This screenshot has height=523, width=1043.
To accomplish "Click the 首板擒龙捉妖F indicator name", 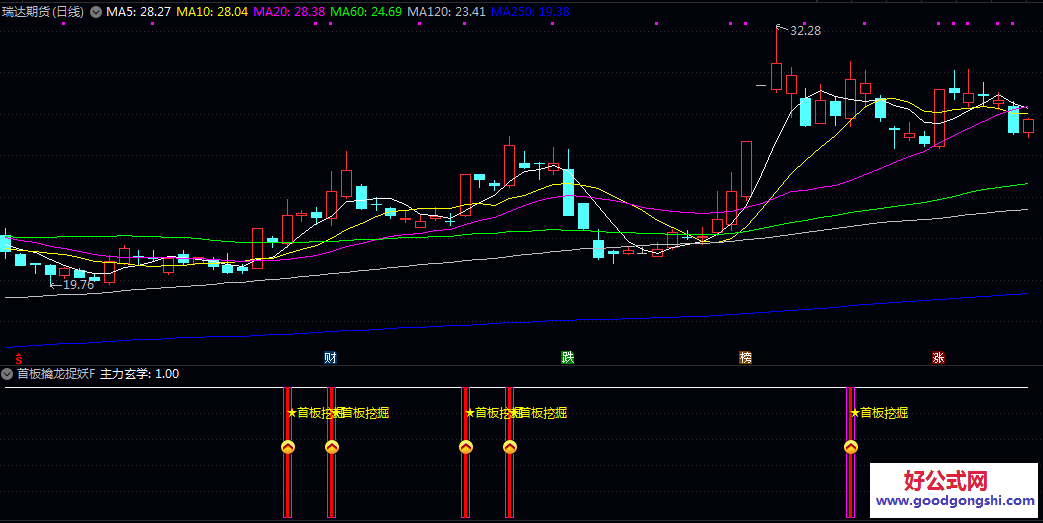I will coord(56,374).
